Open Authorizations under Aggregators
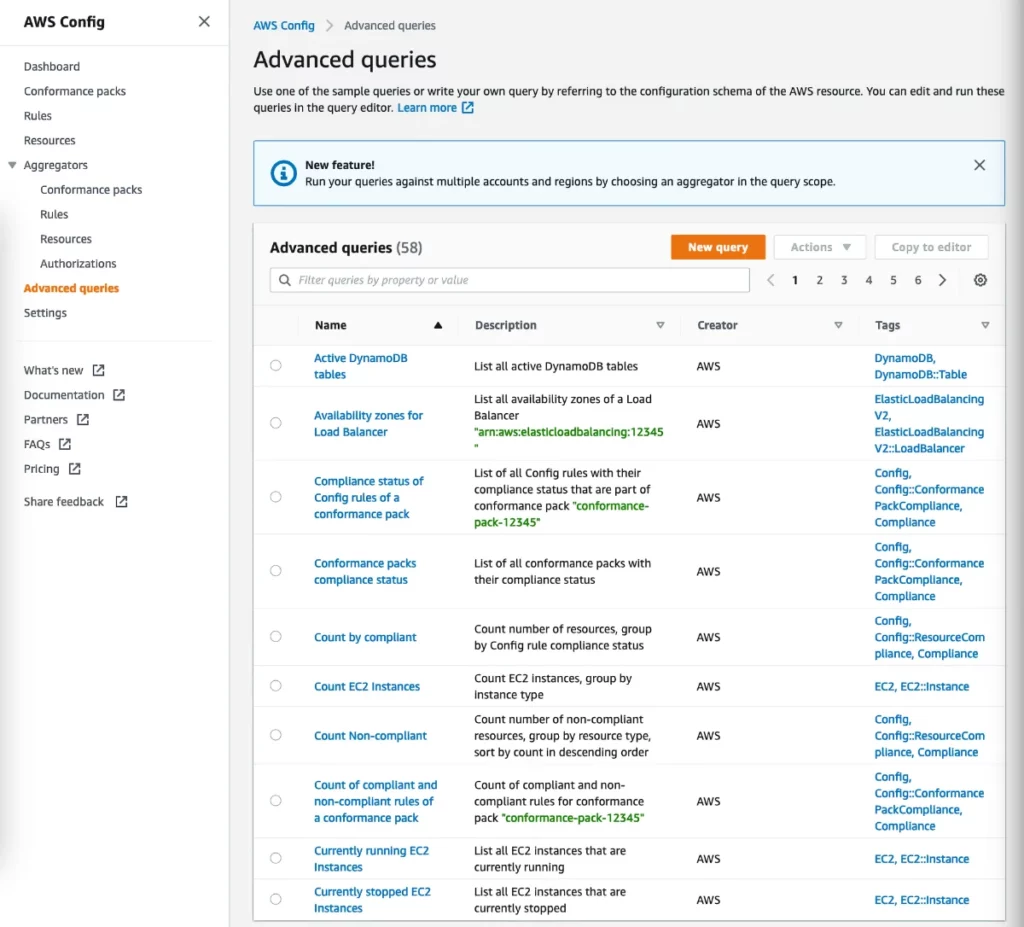Viewport: 1024px width, 927px height. pyautogui.click(x=78, y=264)
